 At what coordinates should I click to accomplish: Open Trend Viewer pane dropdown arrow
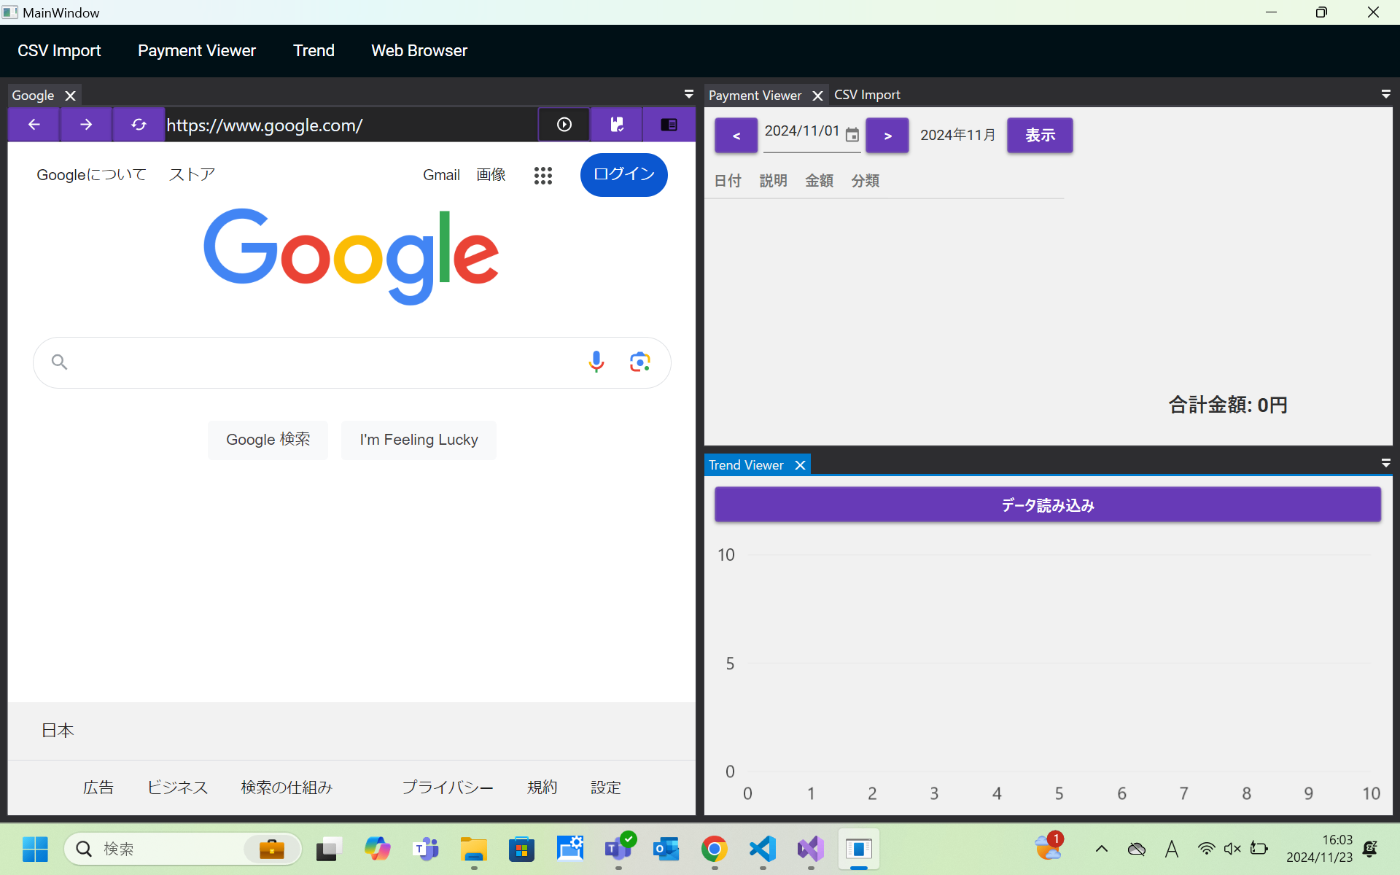pyautogui.click(x=1386, y=464)
